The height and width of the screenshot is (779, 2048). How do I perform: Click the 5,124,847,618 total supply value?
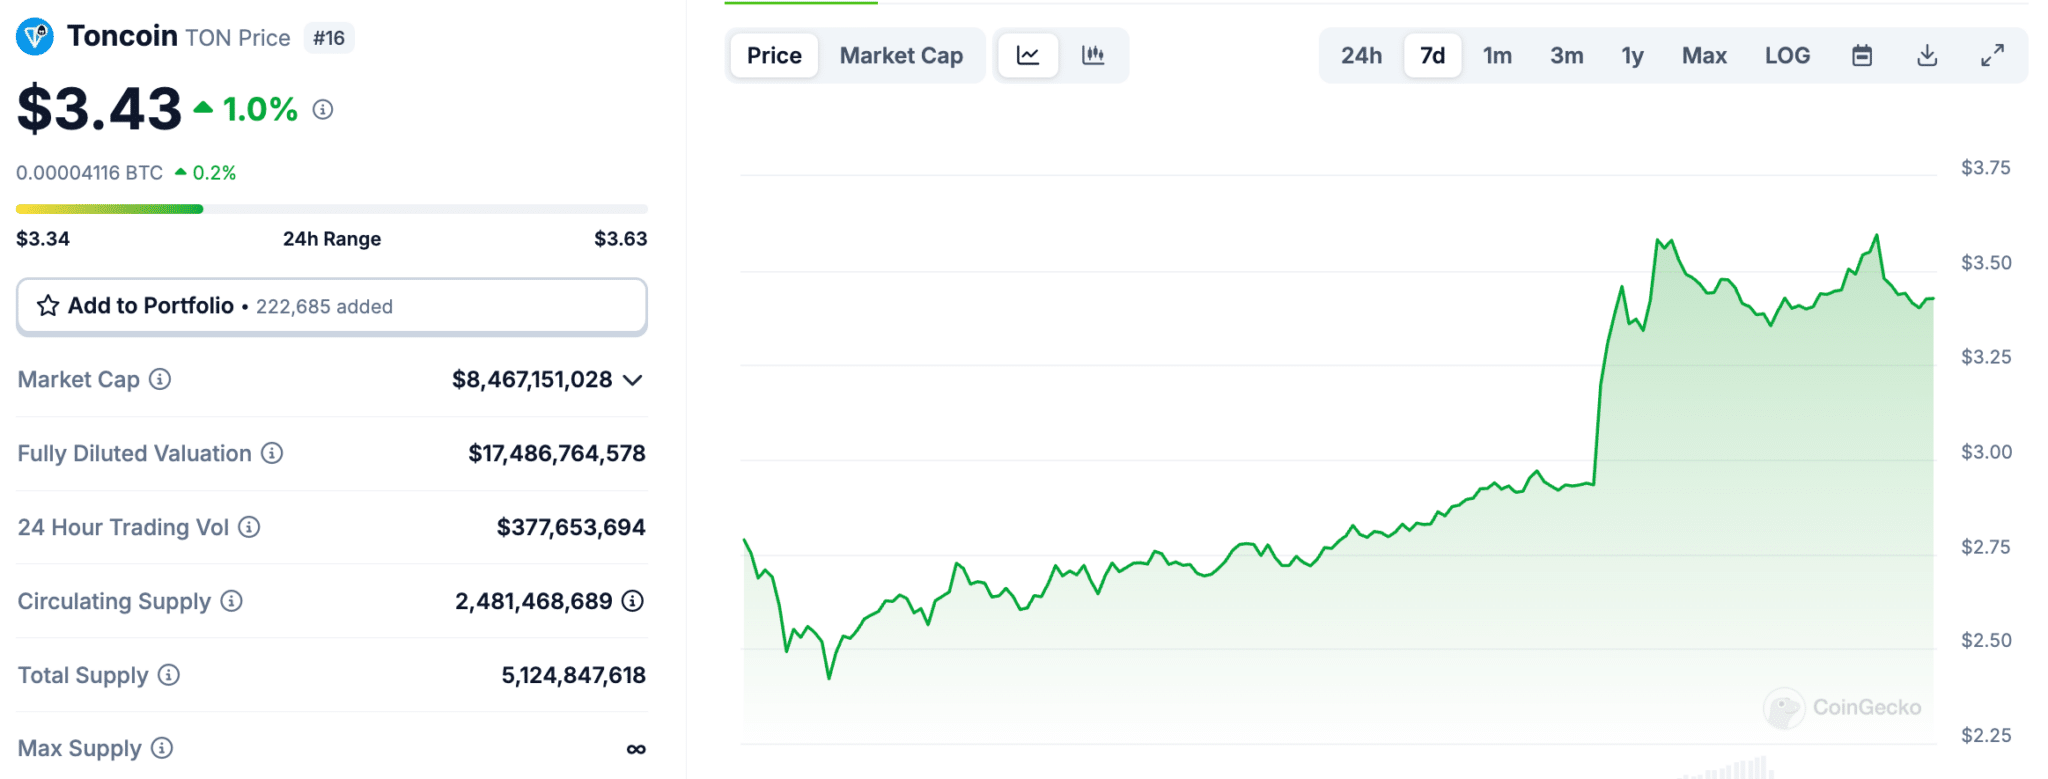[x=573, y=675]
